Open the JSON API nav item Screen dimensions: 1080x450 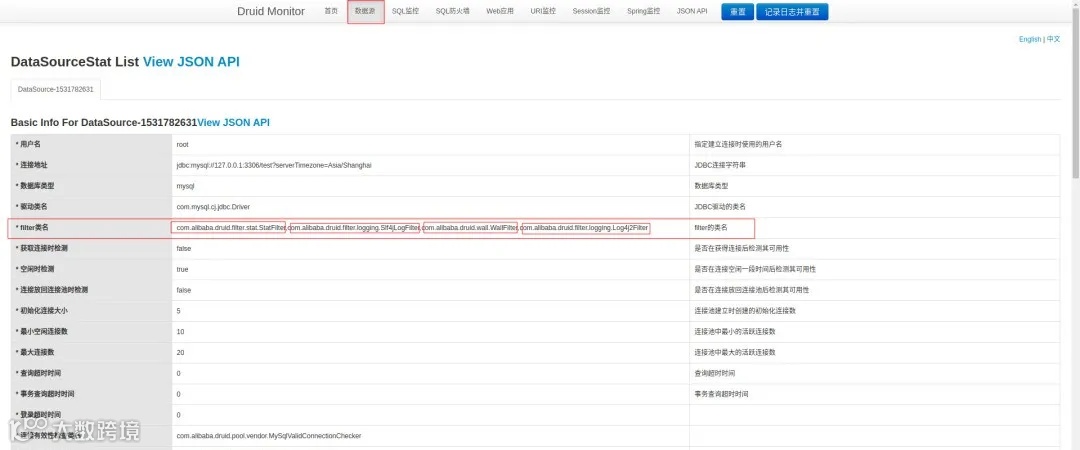(x=692, y=12)
